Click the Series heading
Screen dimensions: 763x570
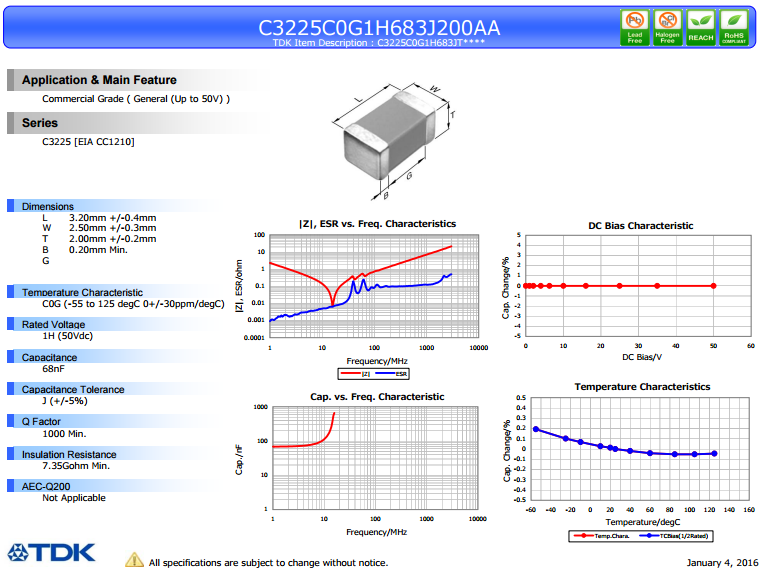coord(40,123)
